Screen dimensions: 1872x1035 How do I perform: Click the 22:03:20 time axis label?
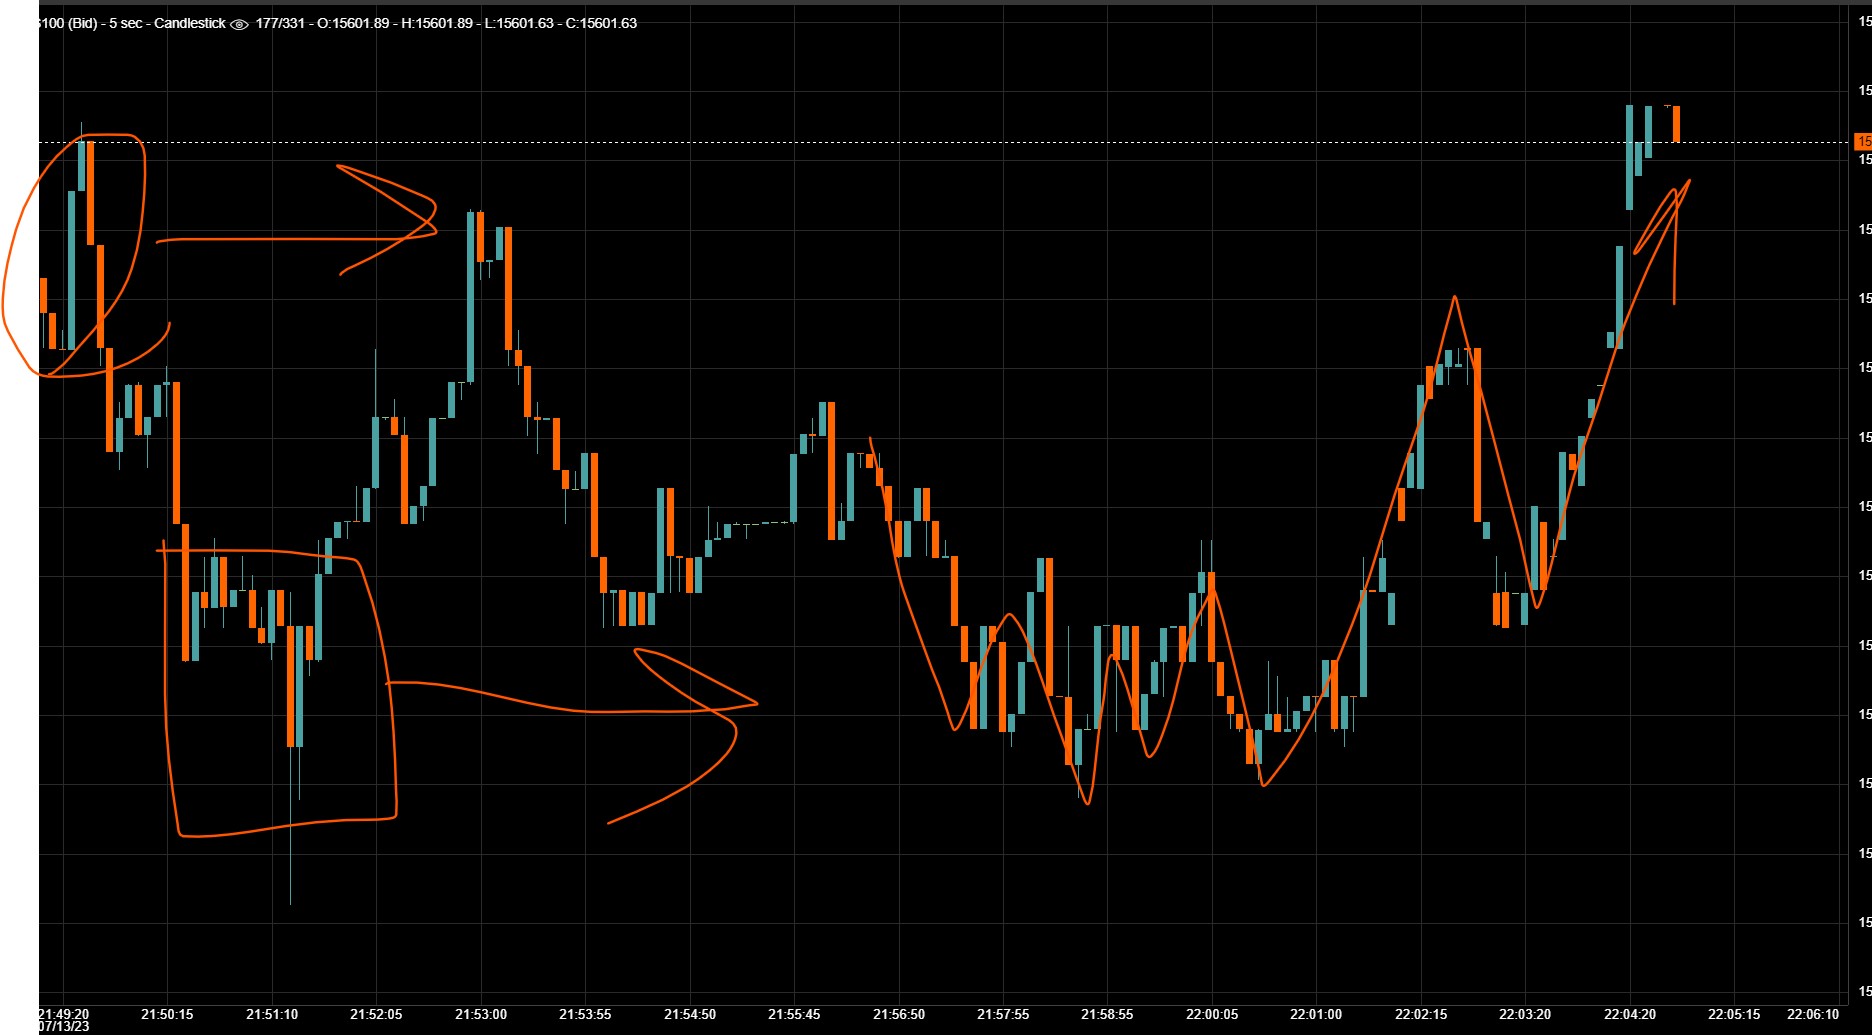[1525, 1014]
